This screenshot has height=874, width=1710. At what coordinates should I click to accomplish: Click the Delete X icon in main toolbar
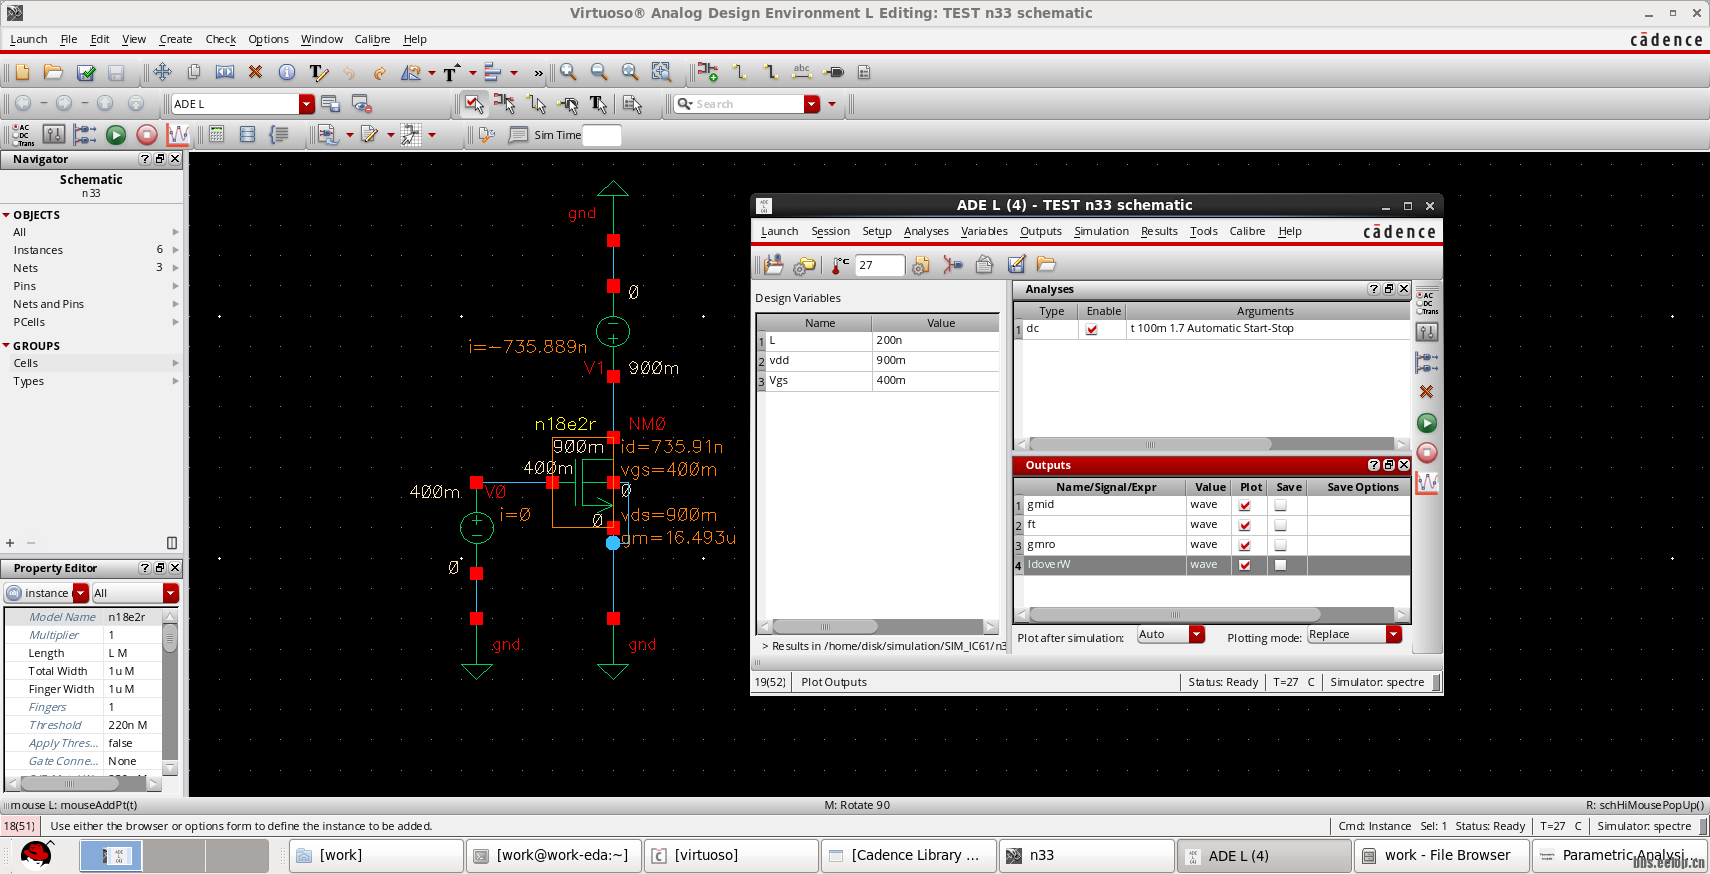255,72
